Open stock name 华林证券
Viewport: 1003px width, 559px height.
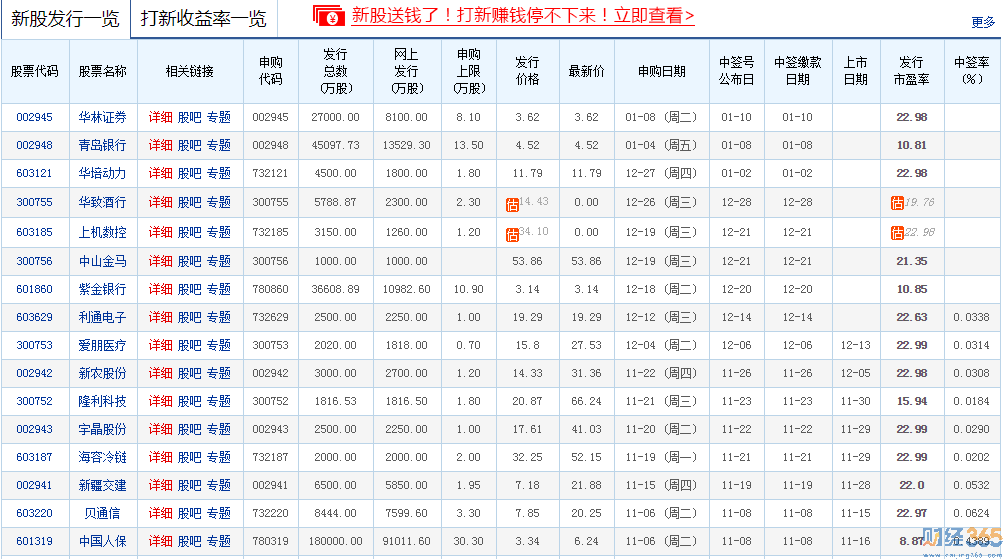102,117
